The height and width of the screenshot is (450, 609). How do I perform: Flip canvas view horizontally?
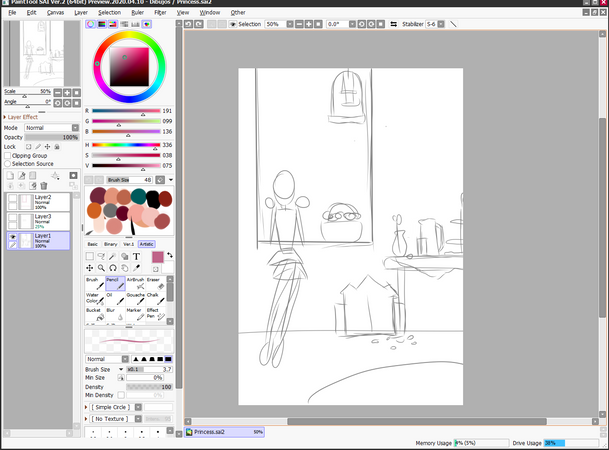(x=393, y=24)
